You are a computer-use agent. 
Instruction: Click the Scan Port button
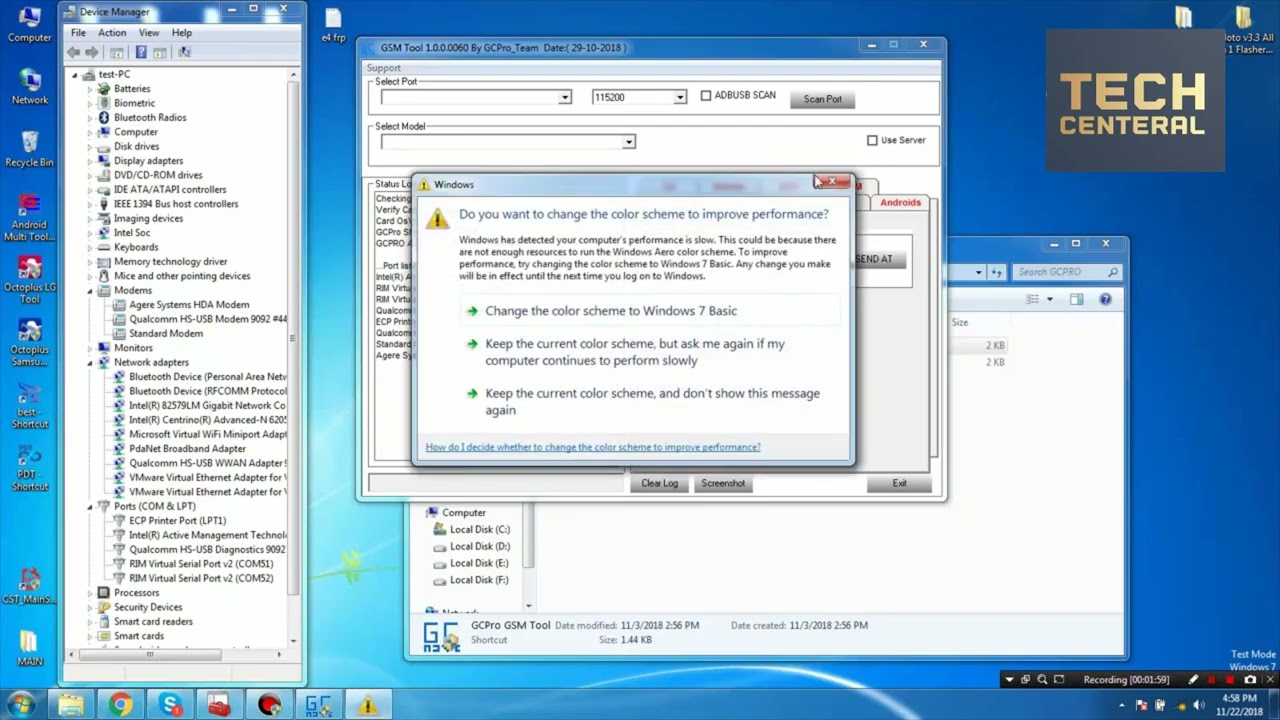click(823, 99)
